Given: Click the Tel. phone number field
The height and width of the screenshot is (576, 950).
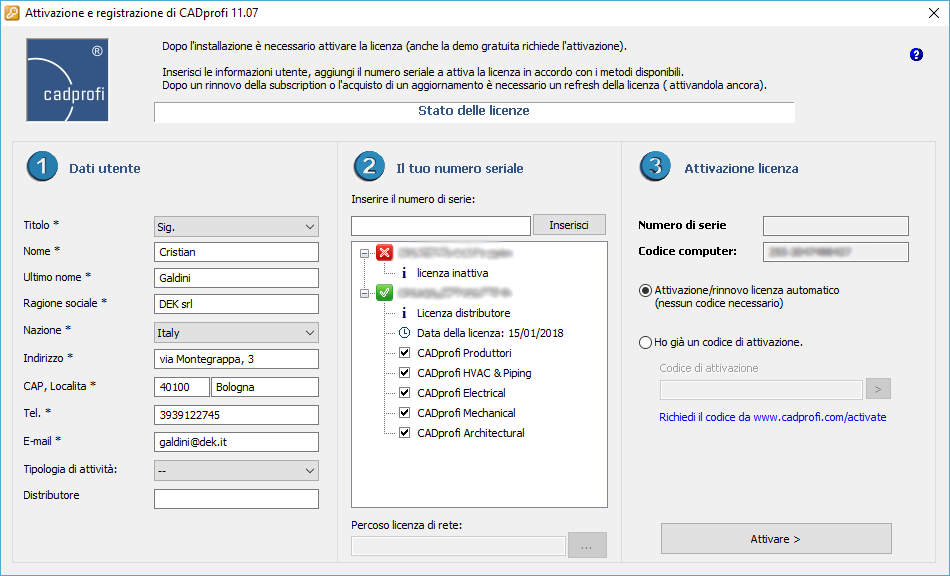Looking at the screenshot, I should [x=236, y=415].
